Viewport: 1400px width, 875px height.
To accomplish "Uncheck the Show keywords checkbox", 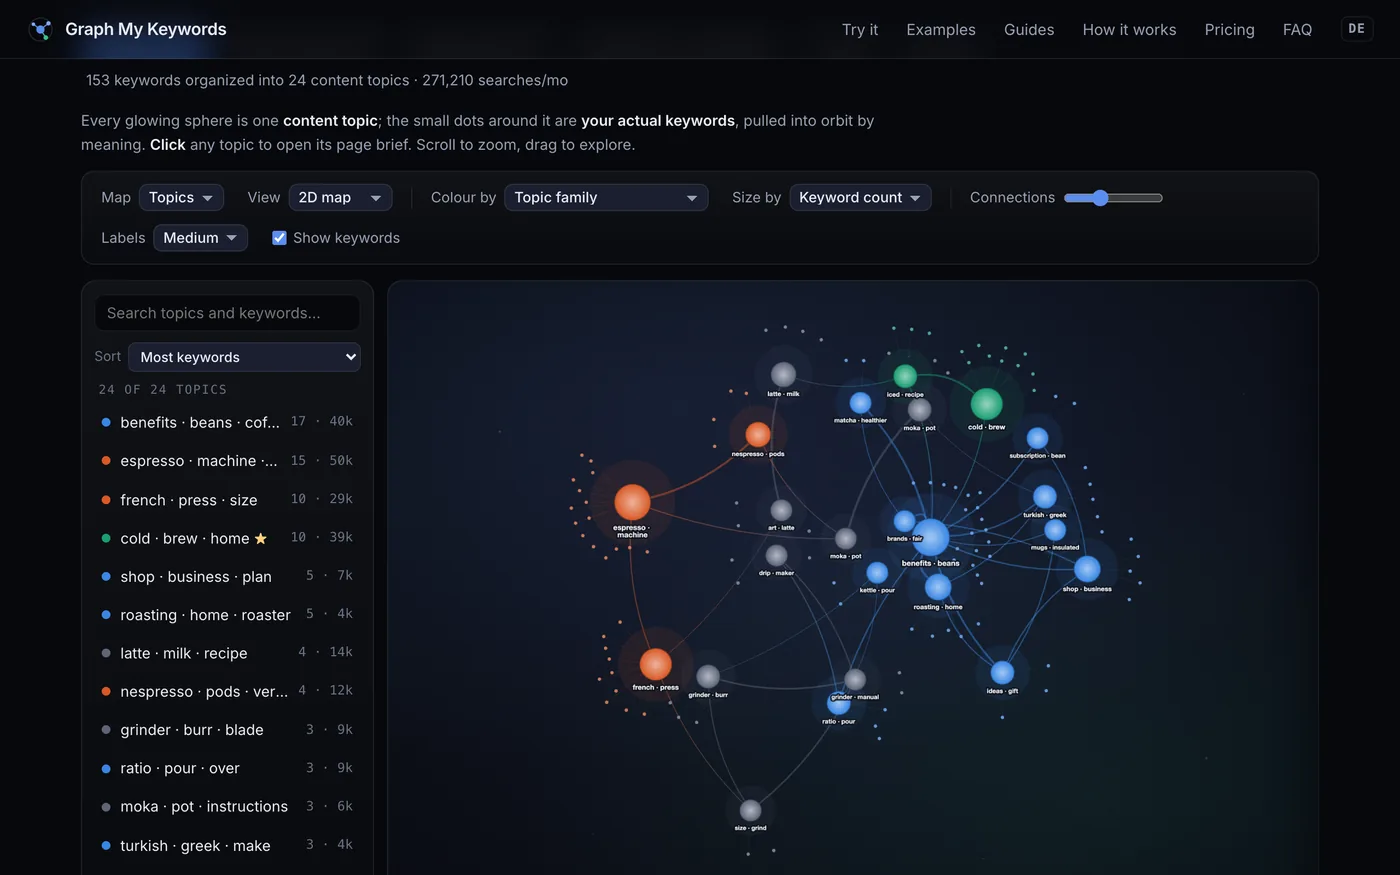I will click(279, 238).
